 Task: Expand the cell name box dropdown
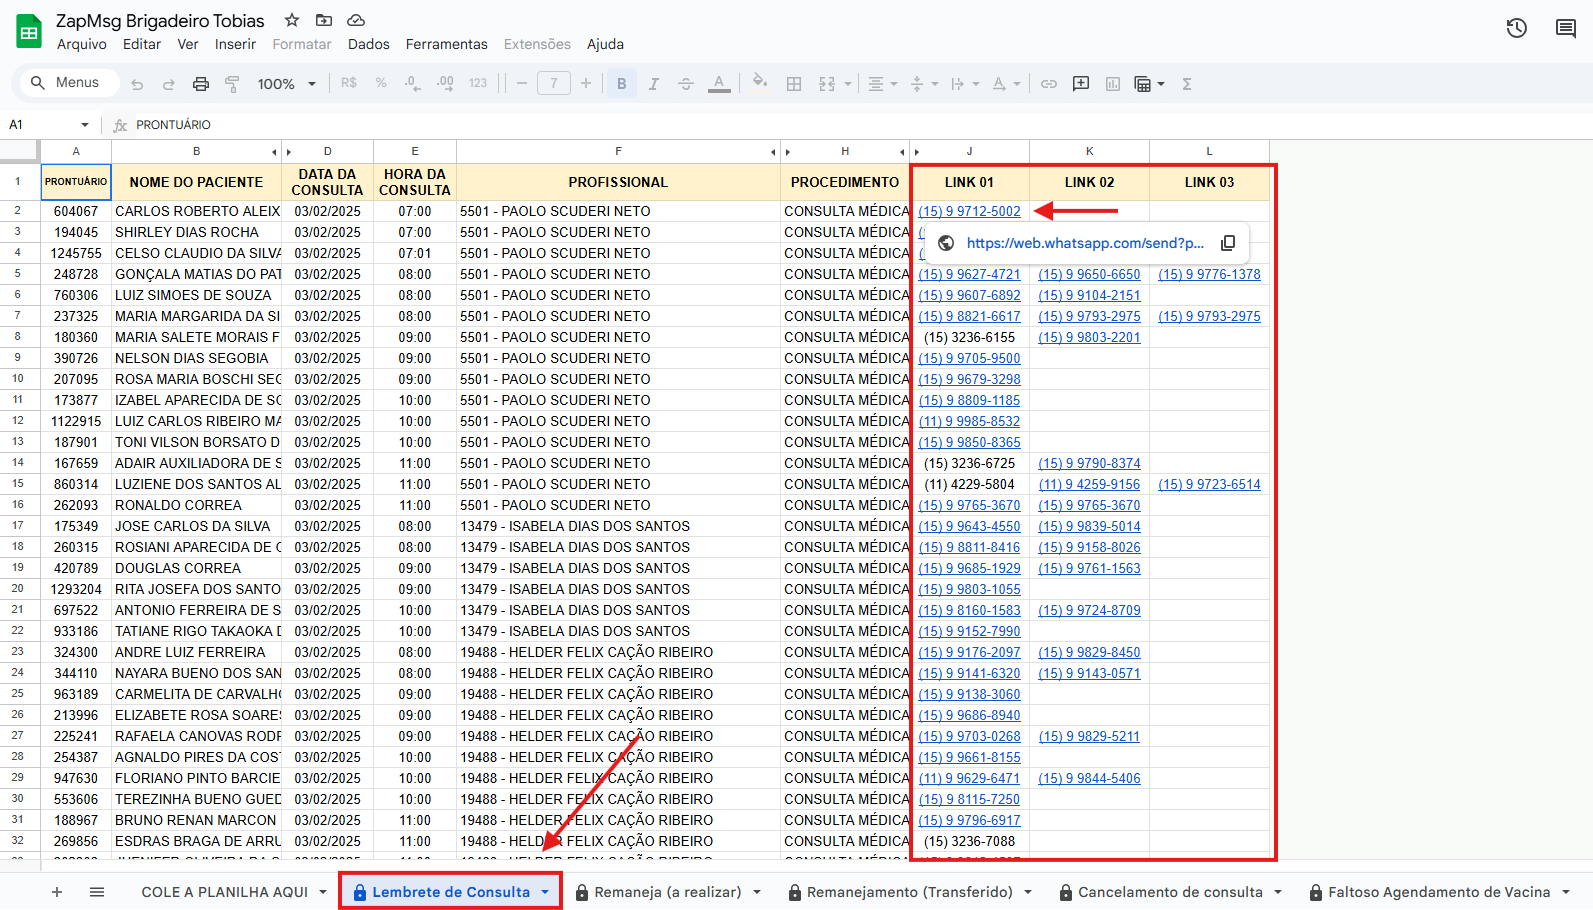tap(85, 125)
